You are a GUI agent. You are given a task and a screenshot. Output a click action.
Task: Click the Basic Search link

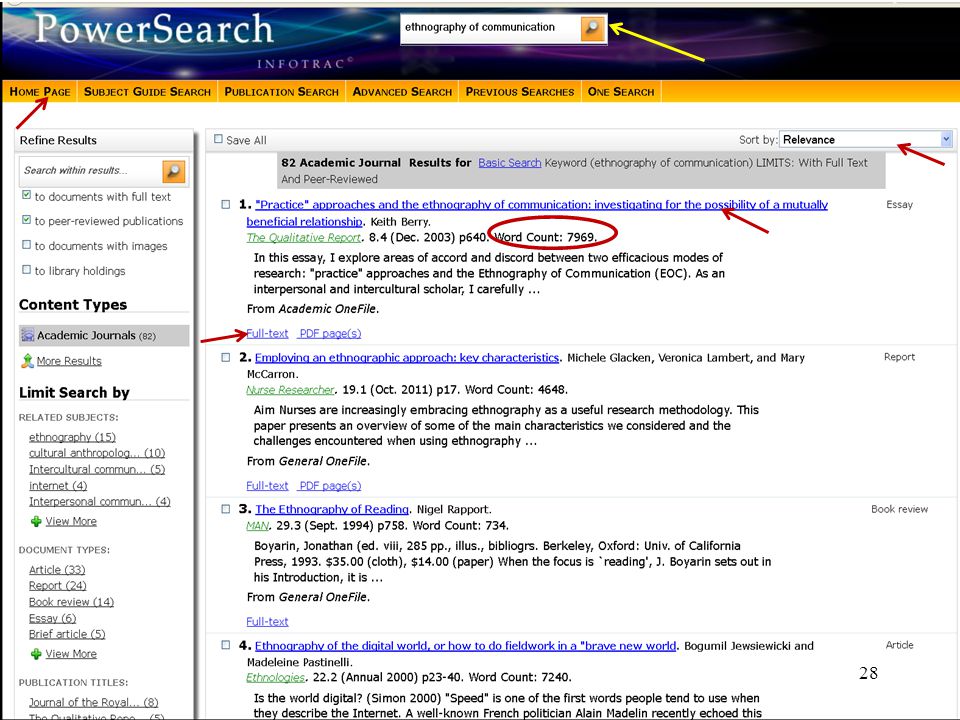(509, 163)
